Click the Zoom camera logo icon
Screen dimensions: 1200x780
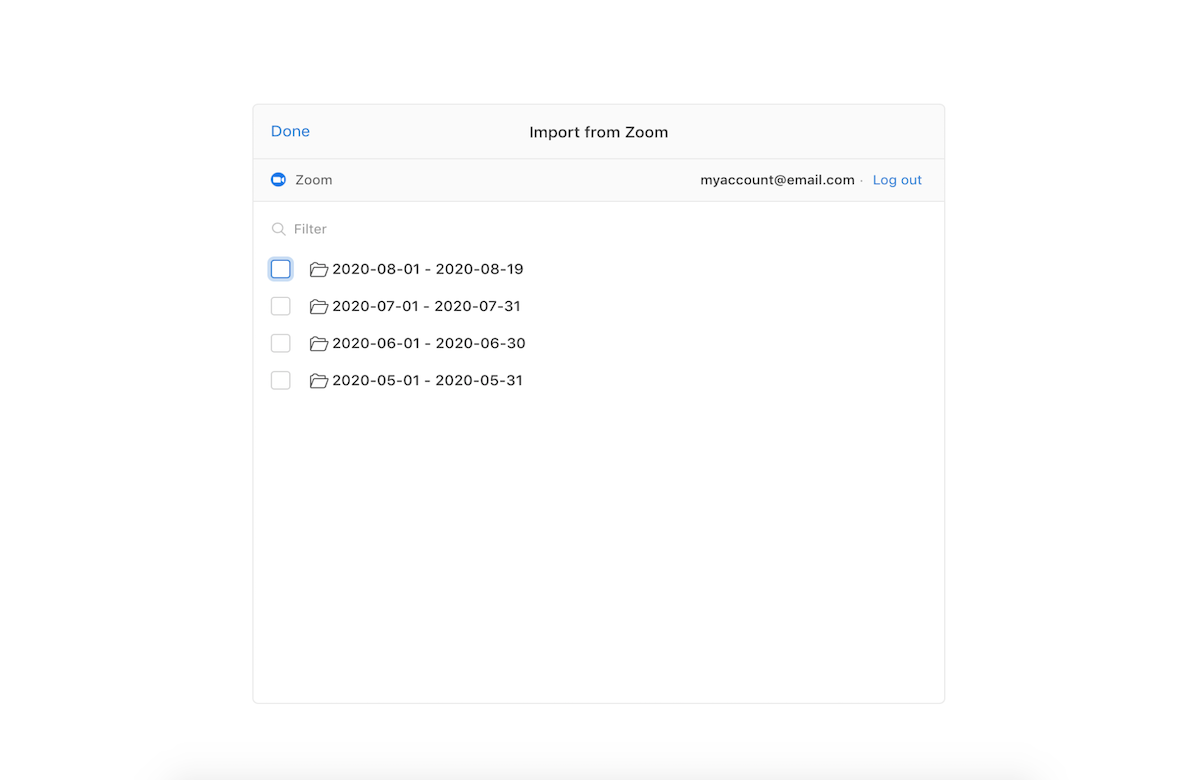pyautogui.click(x=278, y=180)
